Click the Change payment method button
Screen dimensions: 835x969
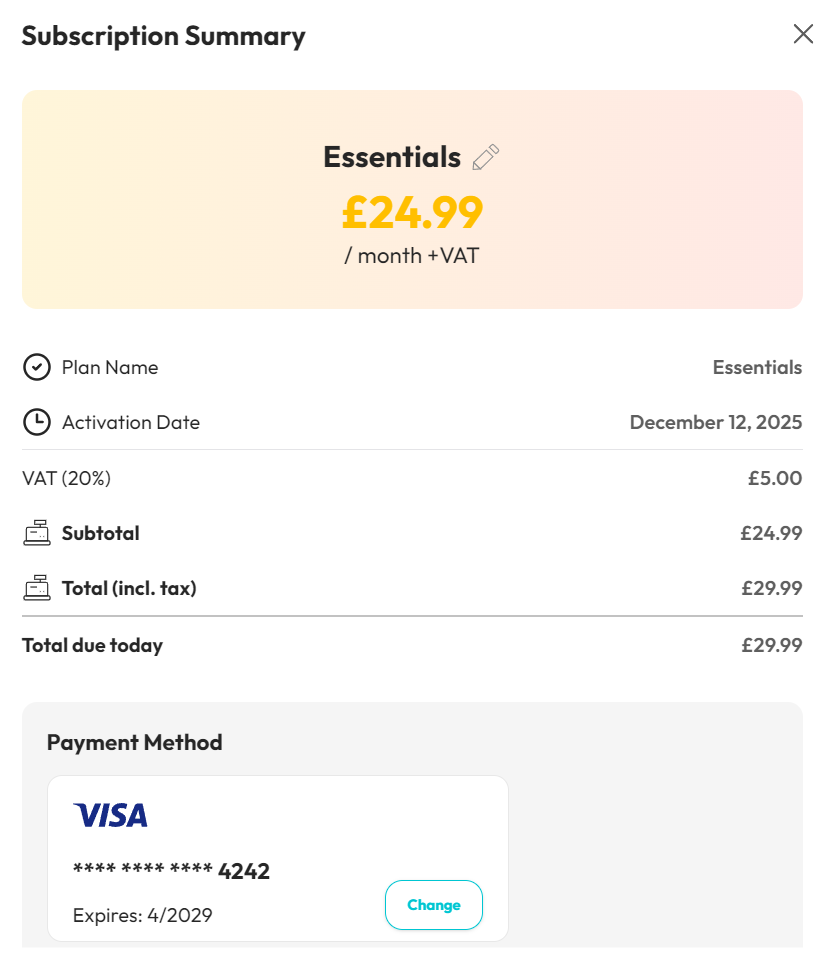(x=433, y=905)
